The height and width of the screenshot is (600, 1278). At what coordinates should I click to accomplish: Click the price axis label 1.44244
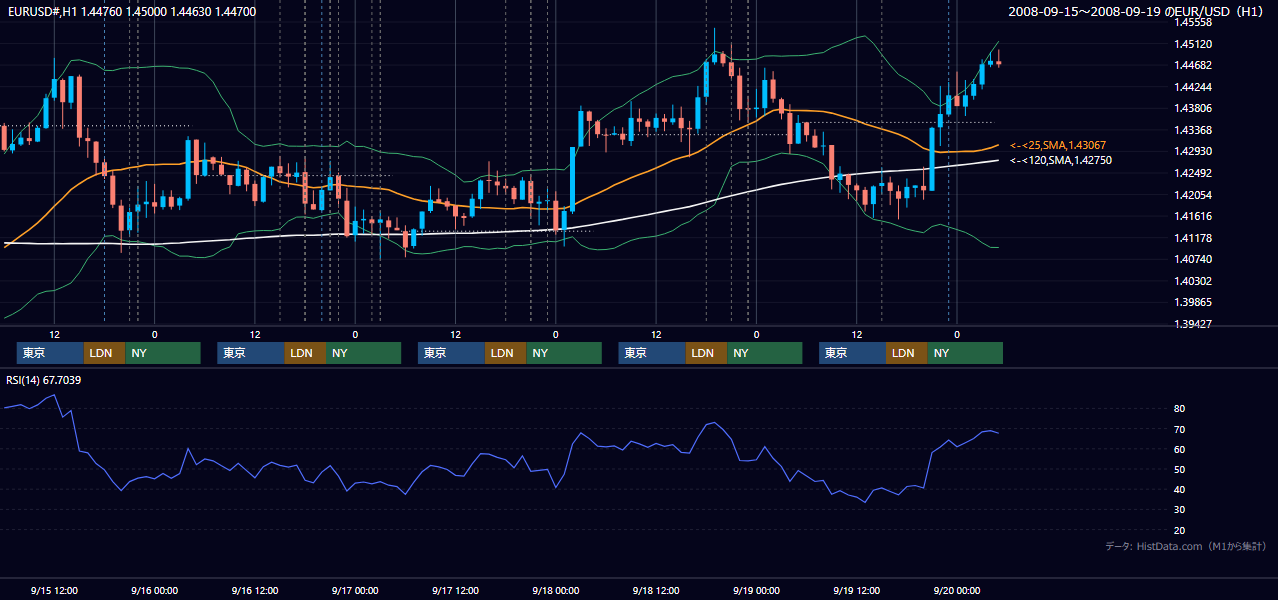coord(1192,87)
